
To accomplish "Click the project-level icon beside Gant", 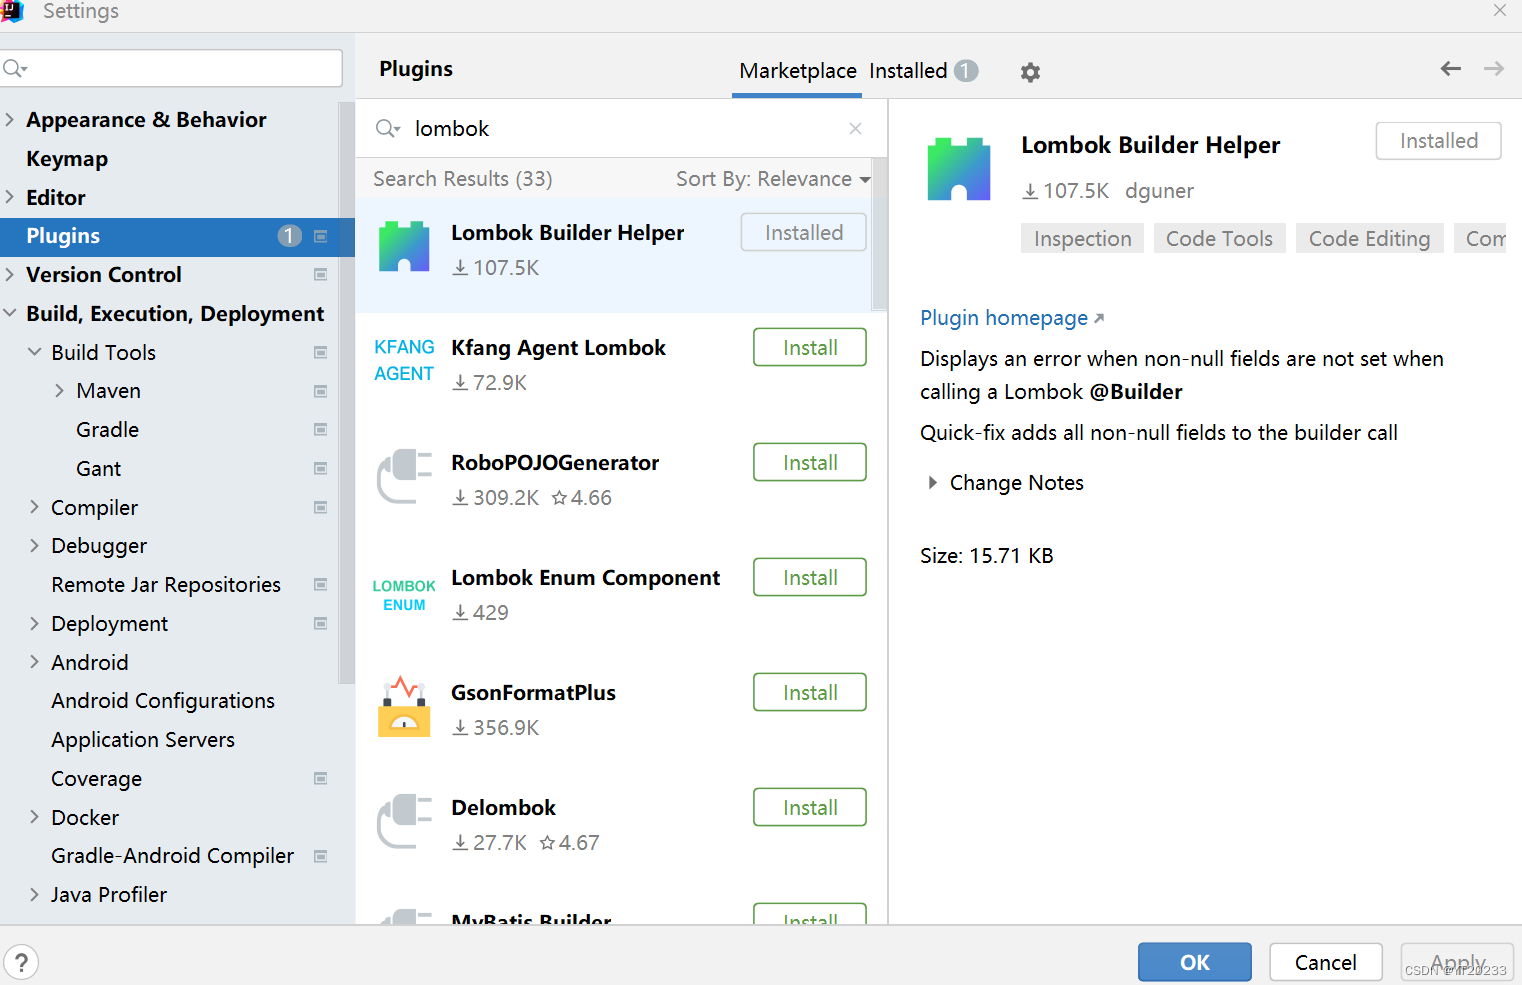I will 321,468.
